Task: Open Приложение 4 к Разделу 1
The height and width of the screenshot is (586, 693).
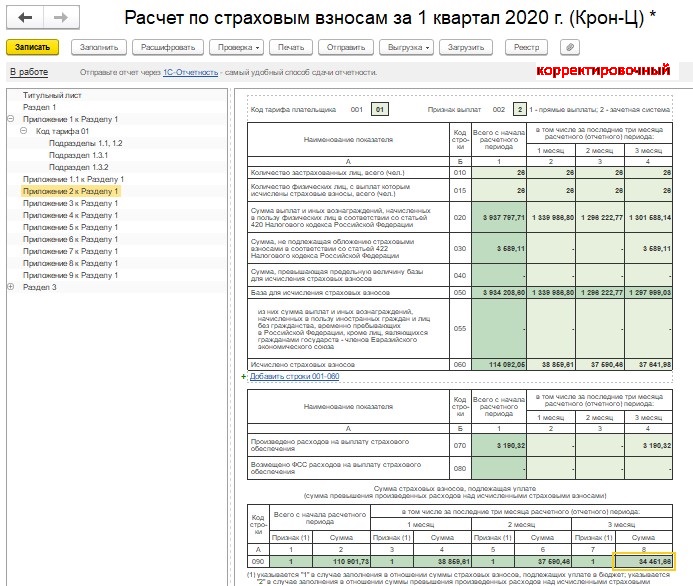Action: pos(70,215)
